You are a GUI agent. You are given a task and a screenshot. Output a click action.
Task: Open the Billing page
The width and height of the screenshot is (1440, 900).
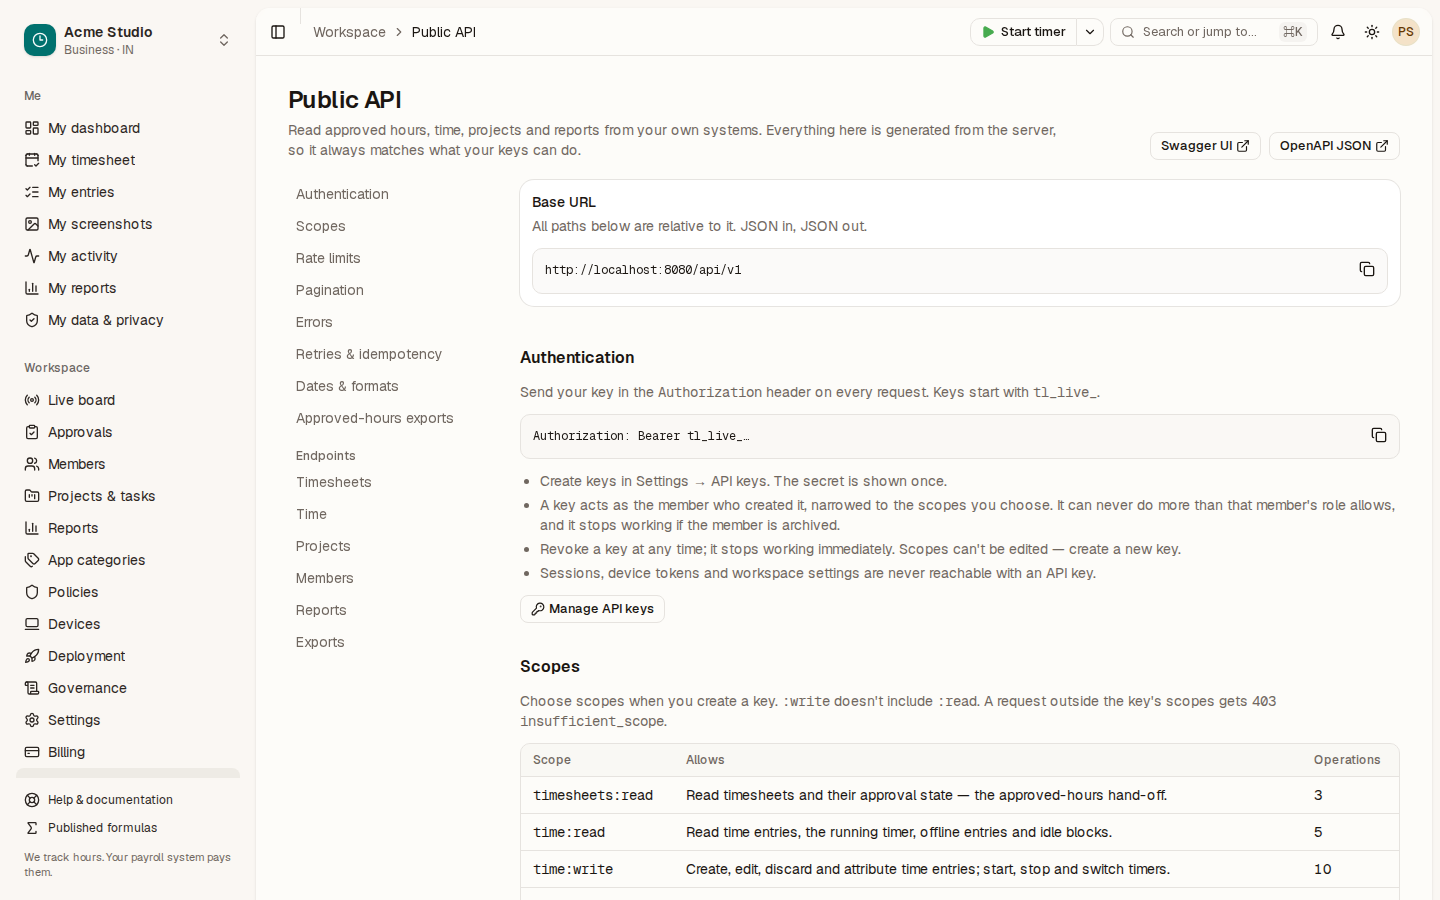point(128,752)
